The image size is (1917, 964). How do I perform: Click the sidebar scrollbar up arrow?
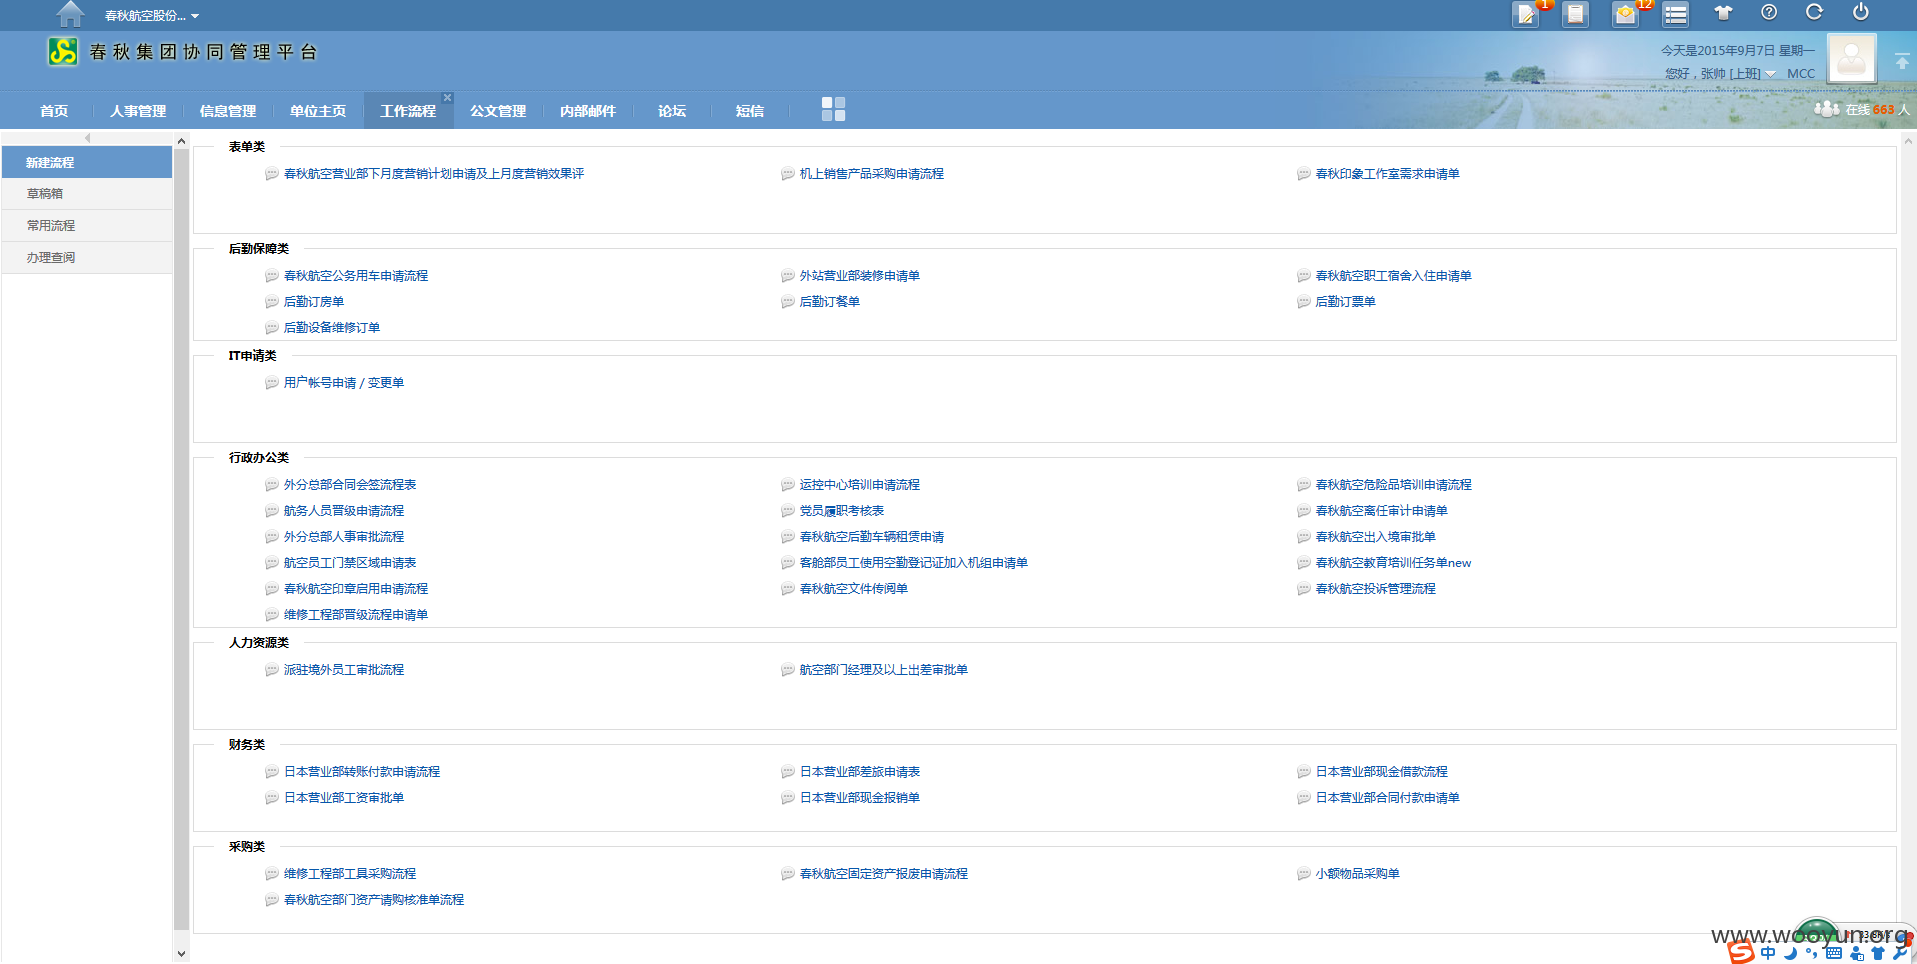coord(181,141)
